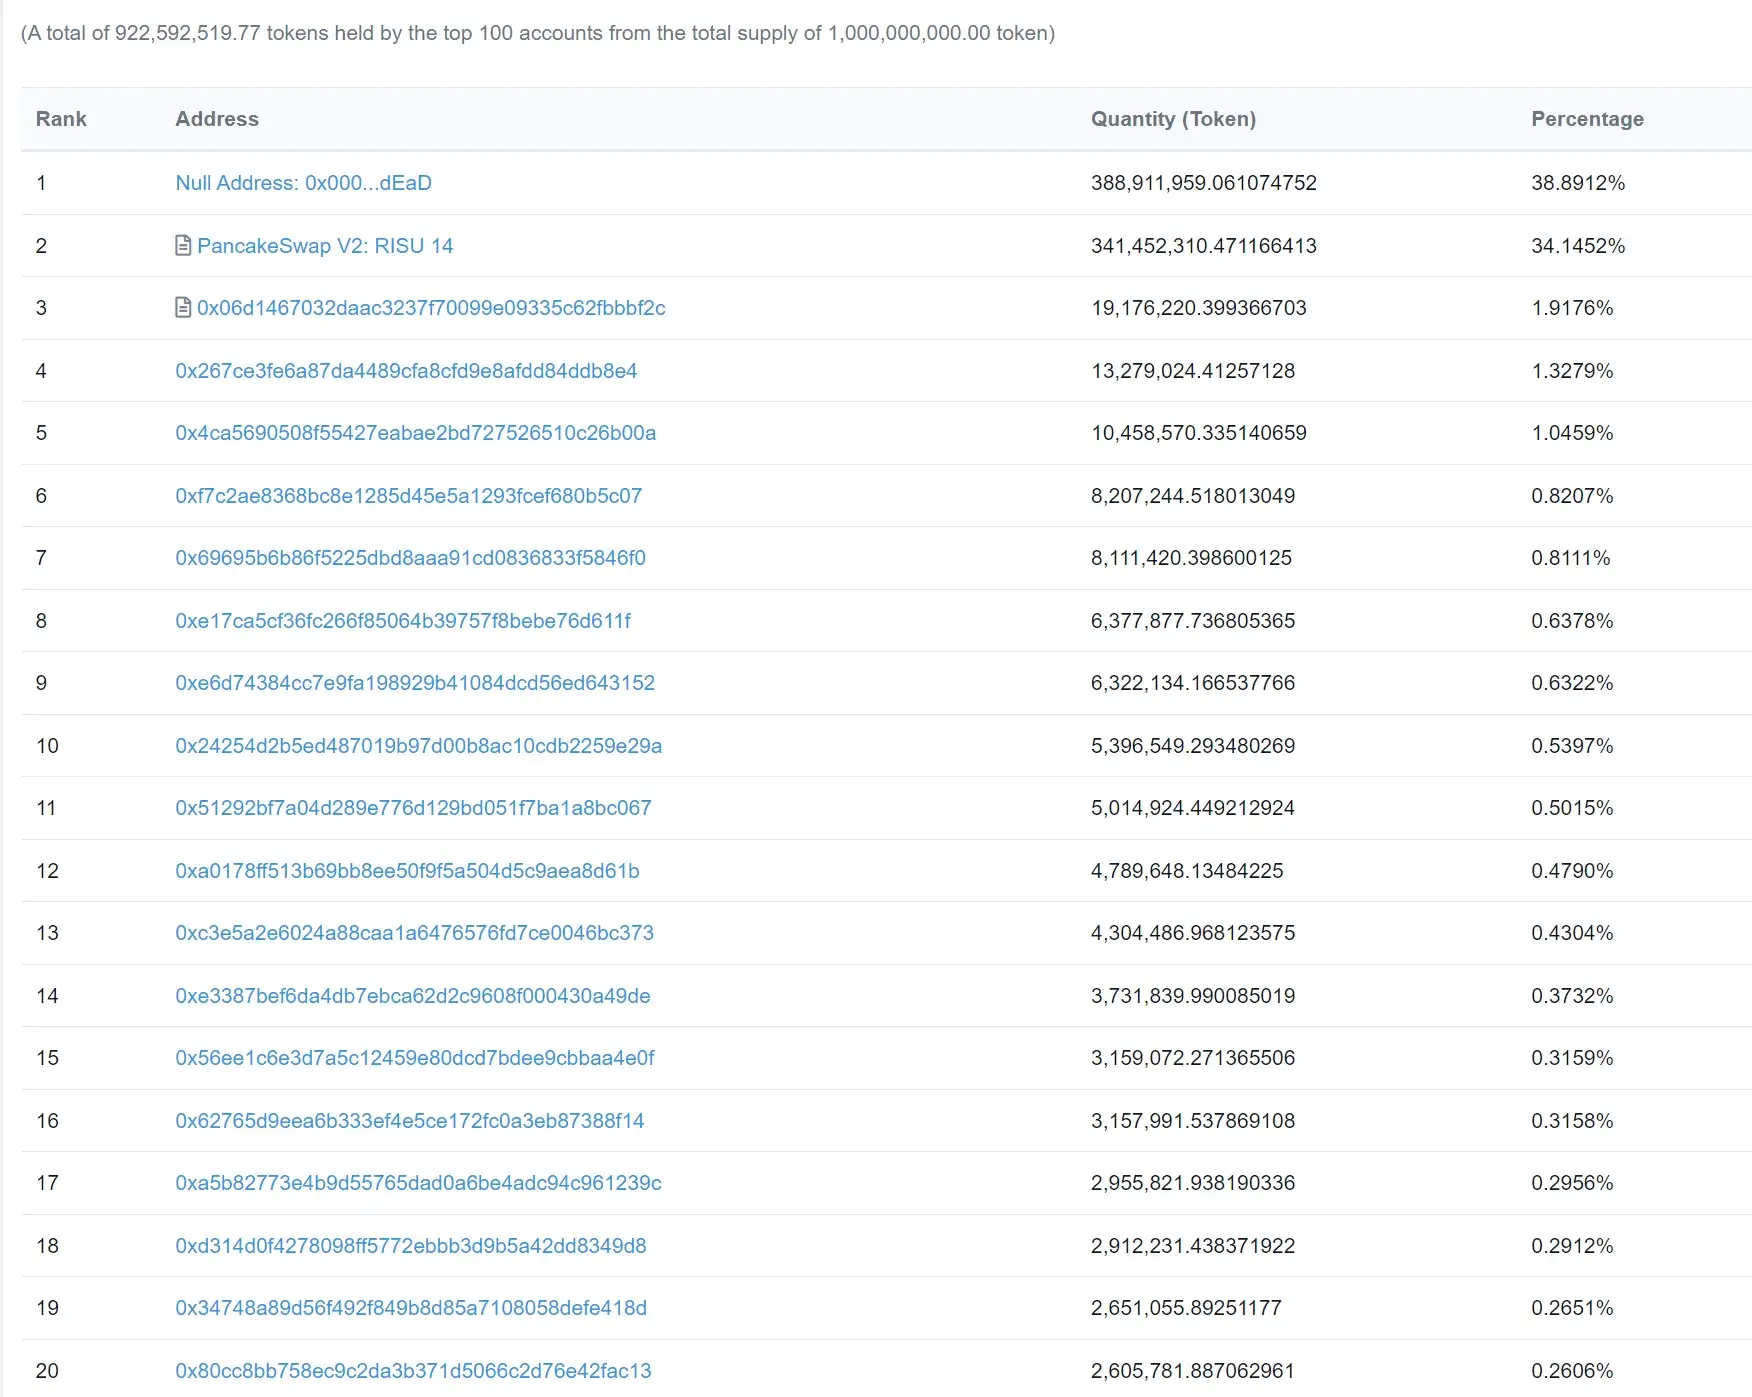Open rank 7 address 0x69695b6b86f5225
Screen dimensions: 1752x1397
(x=410, y=558)
